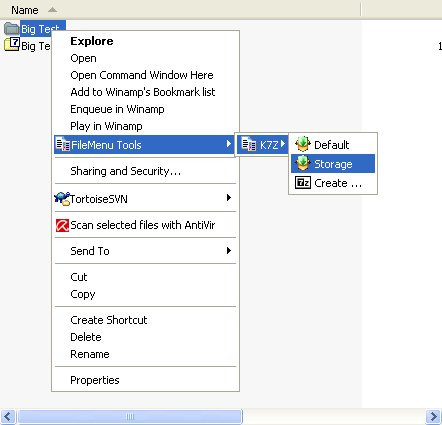
Task: Select the Big Test folder icon
Action: point(12,28)
